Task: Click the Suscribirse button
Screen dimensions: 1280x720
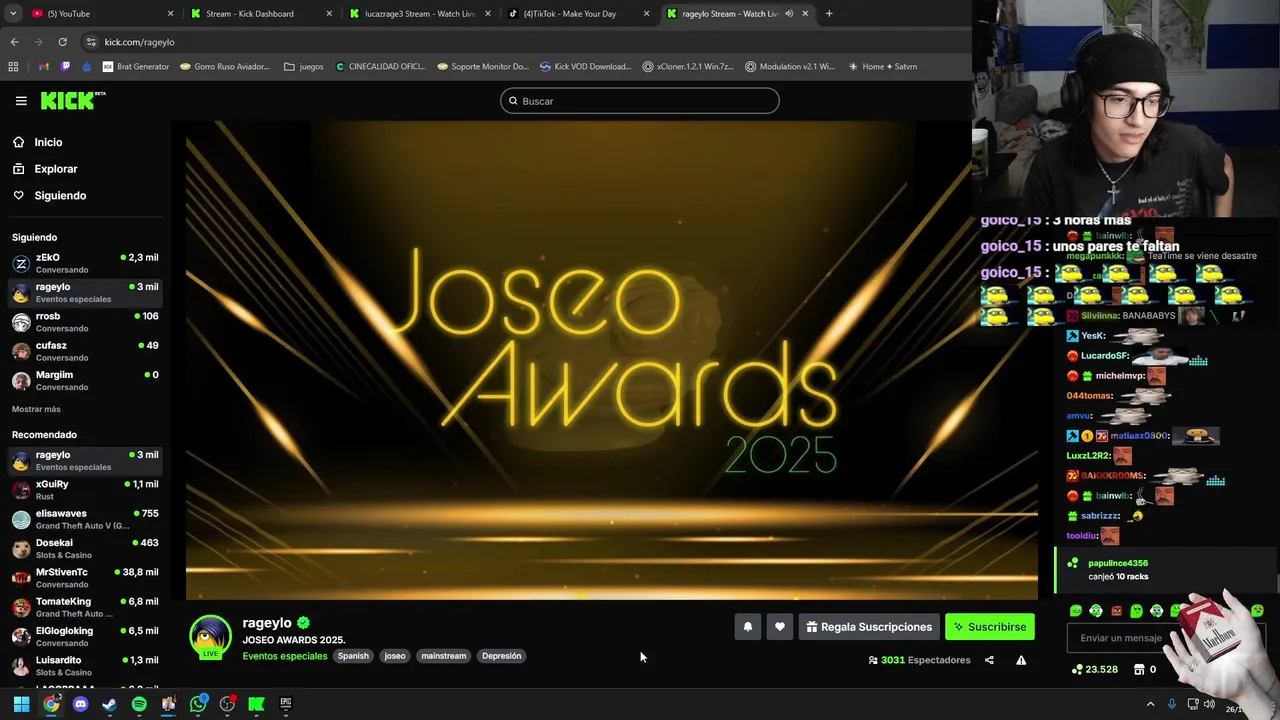Action: coord(990,627)
